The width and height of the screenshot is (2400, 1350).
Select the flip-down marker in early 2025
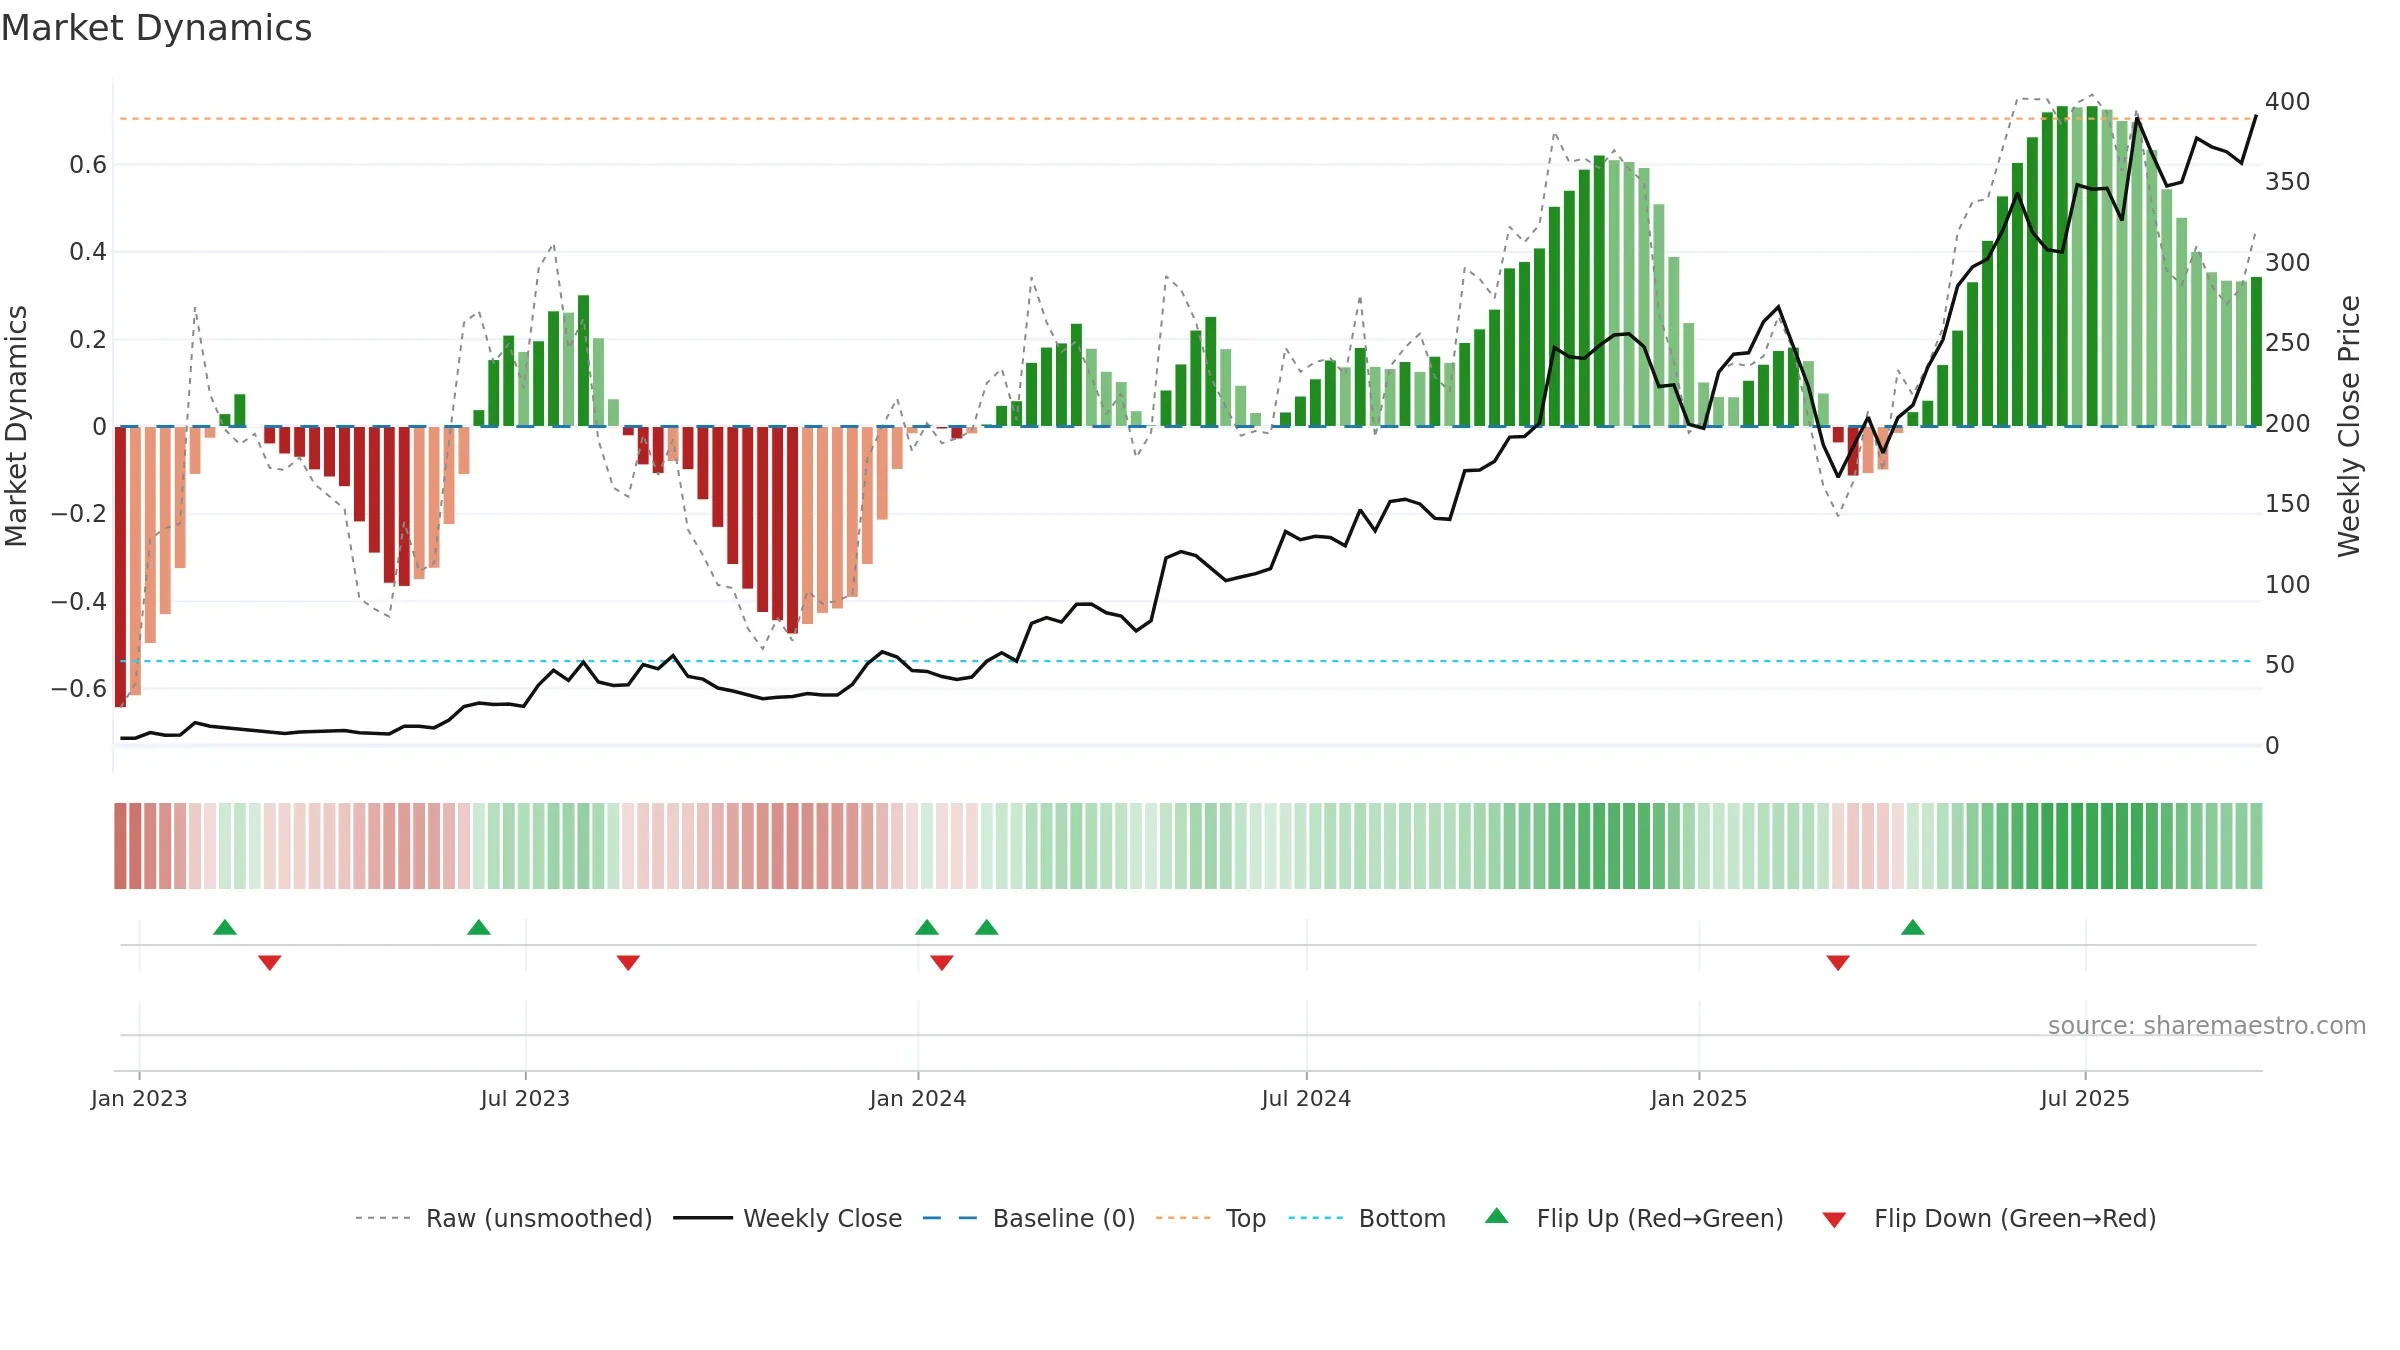pos(1838,962)
